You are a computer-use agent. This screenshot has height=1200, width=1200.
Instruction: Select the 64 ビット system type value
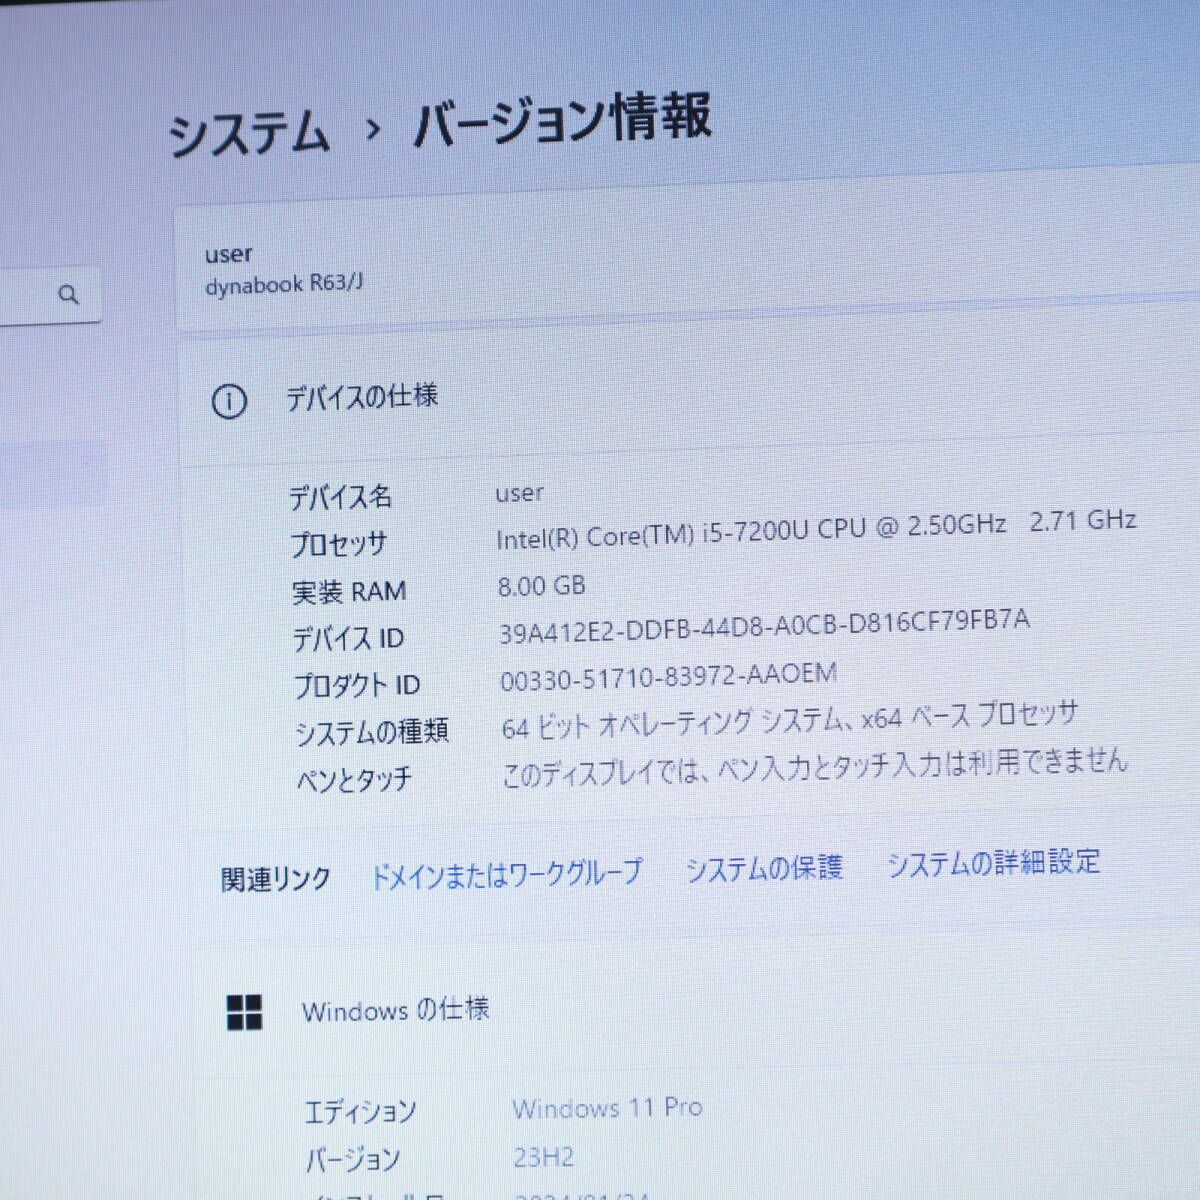[790, 720]
